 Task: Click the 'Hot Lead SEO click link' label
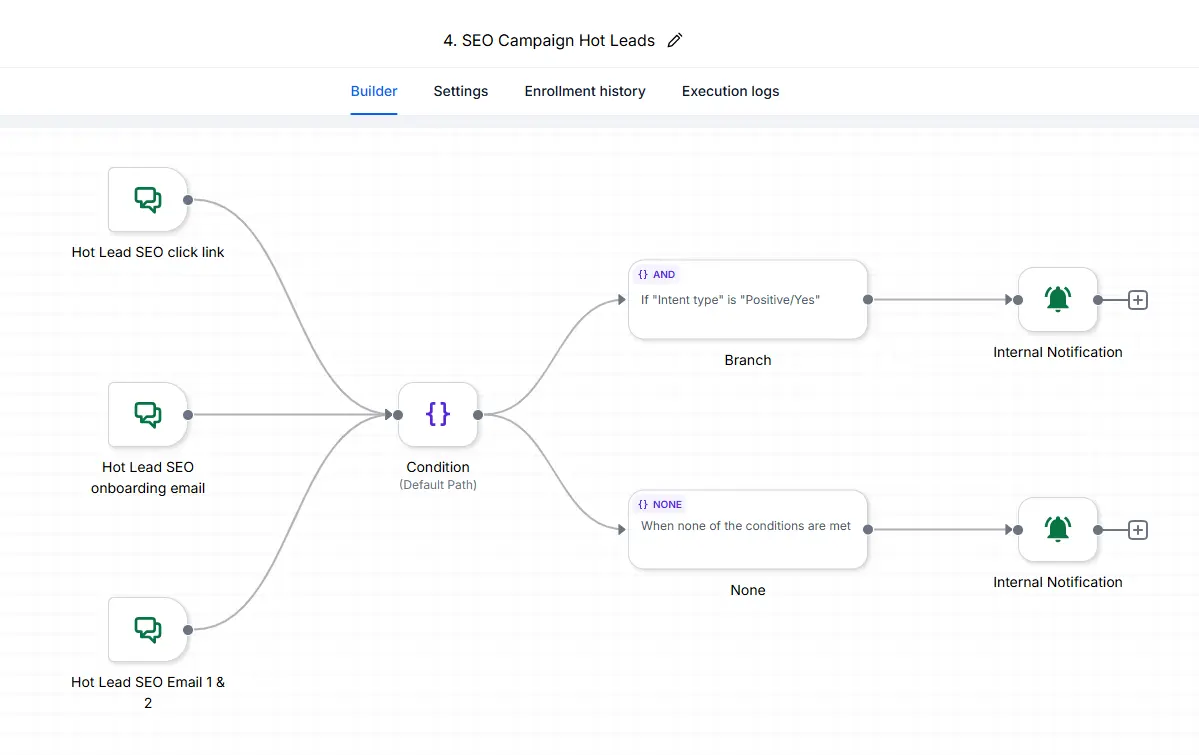click(148, 252)
